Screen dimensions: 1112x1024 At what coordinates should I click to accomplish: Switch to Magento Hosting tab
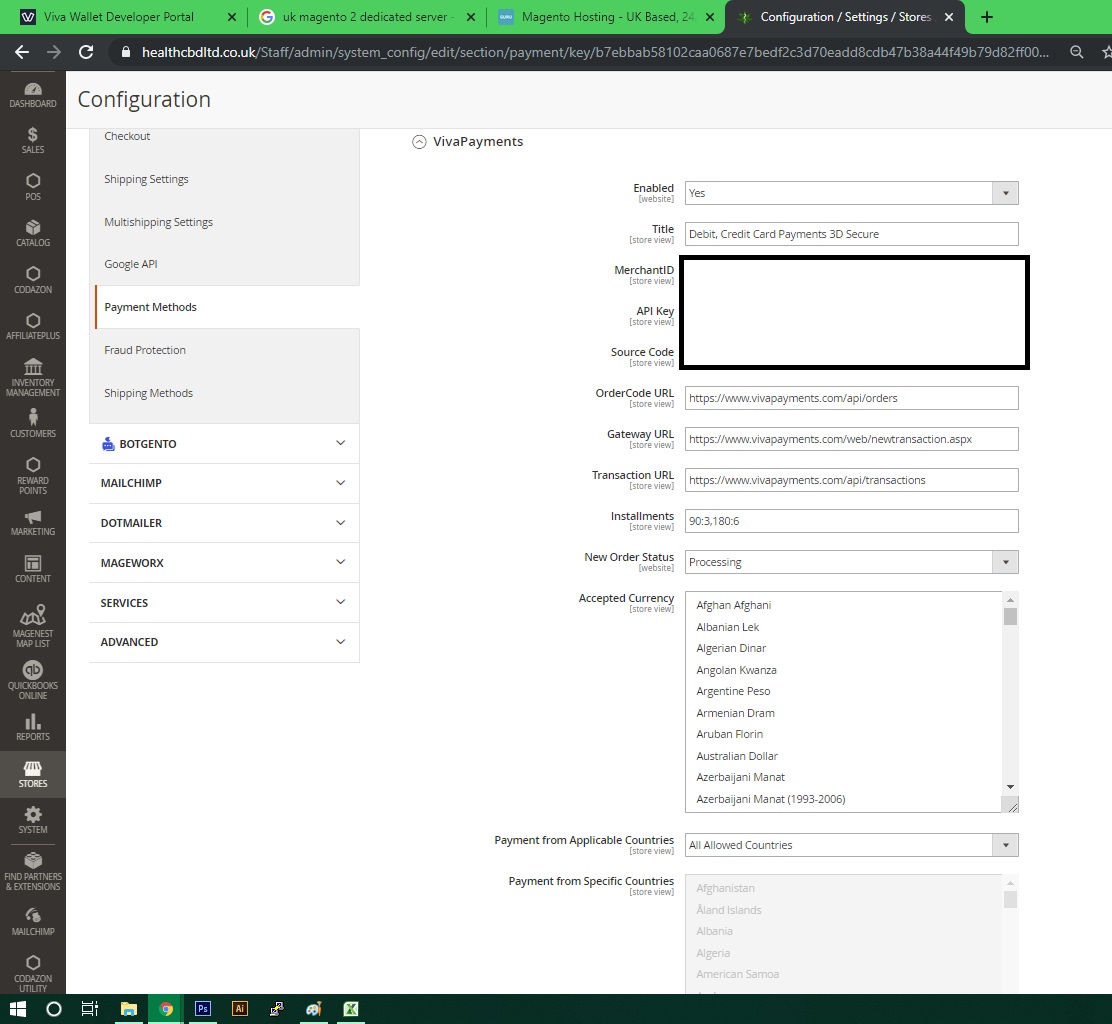point(608,17)
